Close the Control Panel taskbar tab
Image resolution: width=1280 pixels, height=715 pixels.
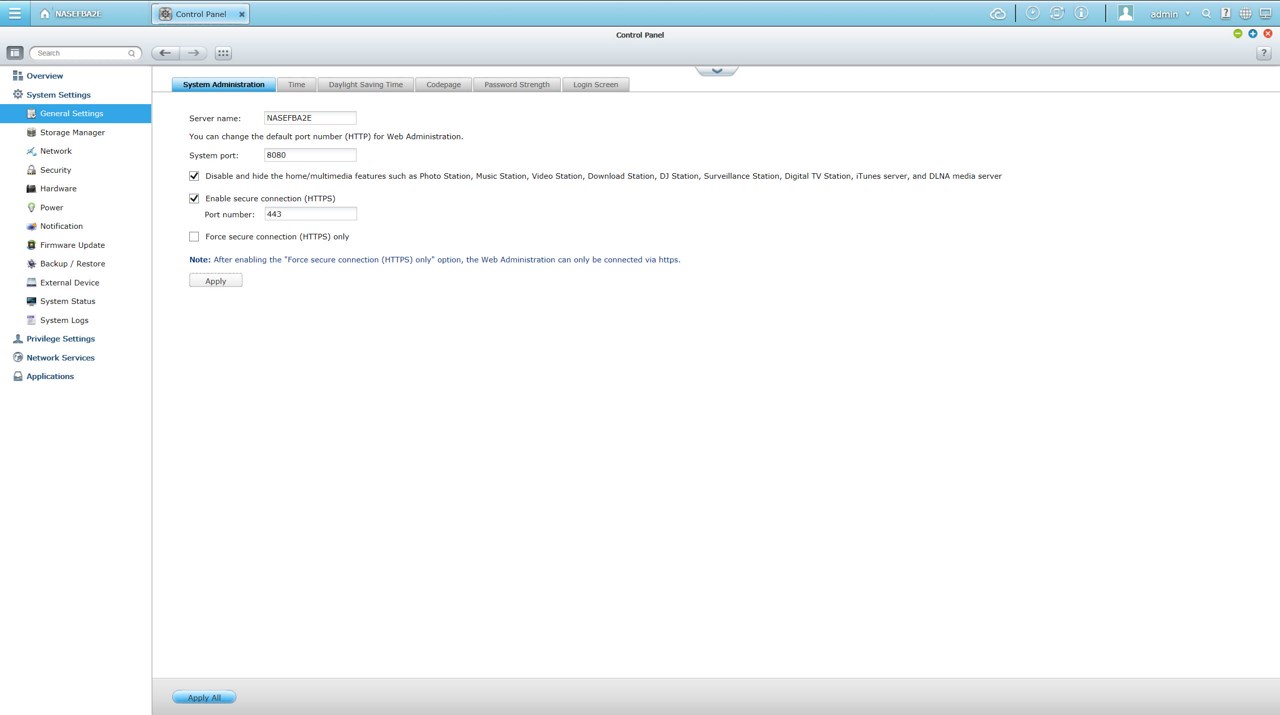[x=242, y=14]
